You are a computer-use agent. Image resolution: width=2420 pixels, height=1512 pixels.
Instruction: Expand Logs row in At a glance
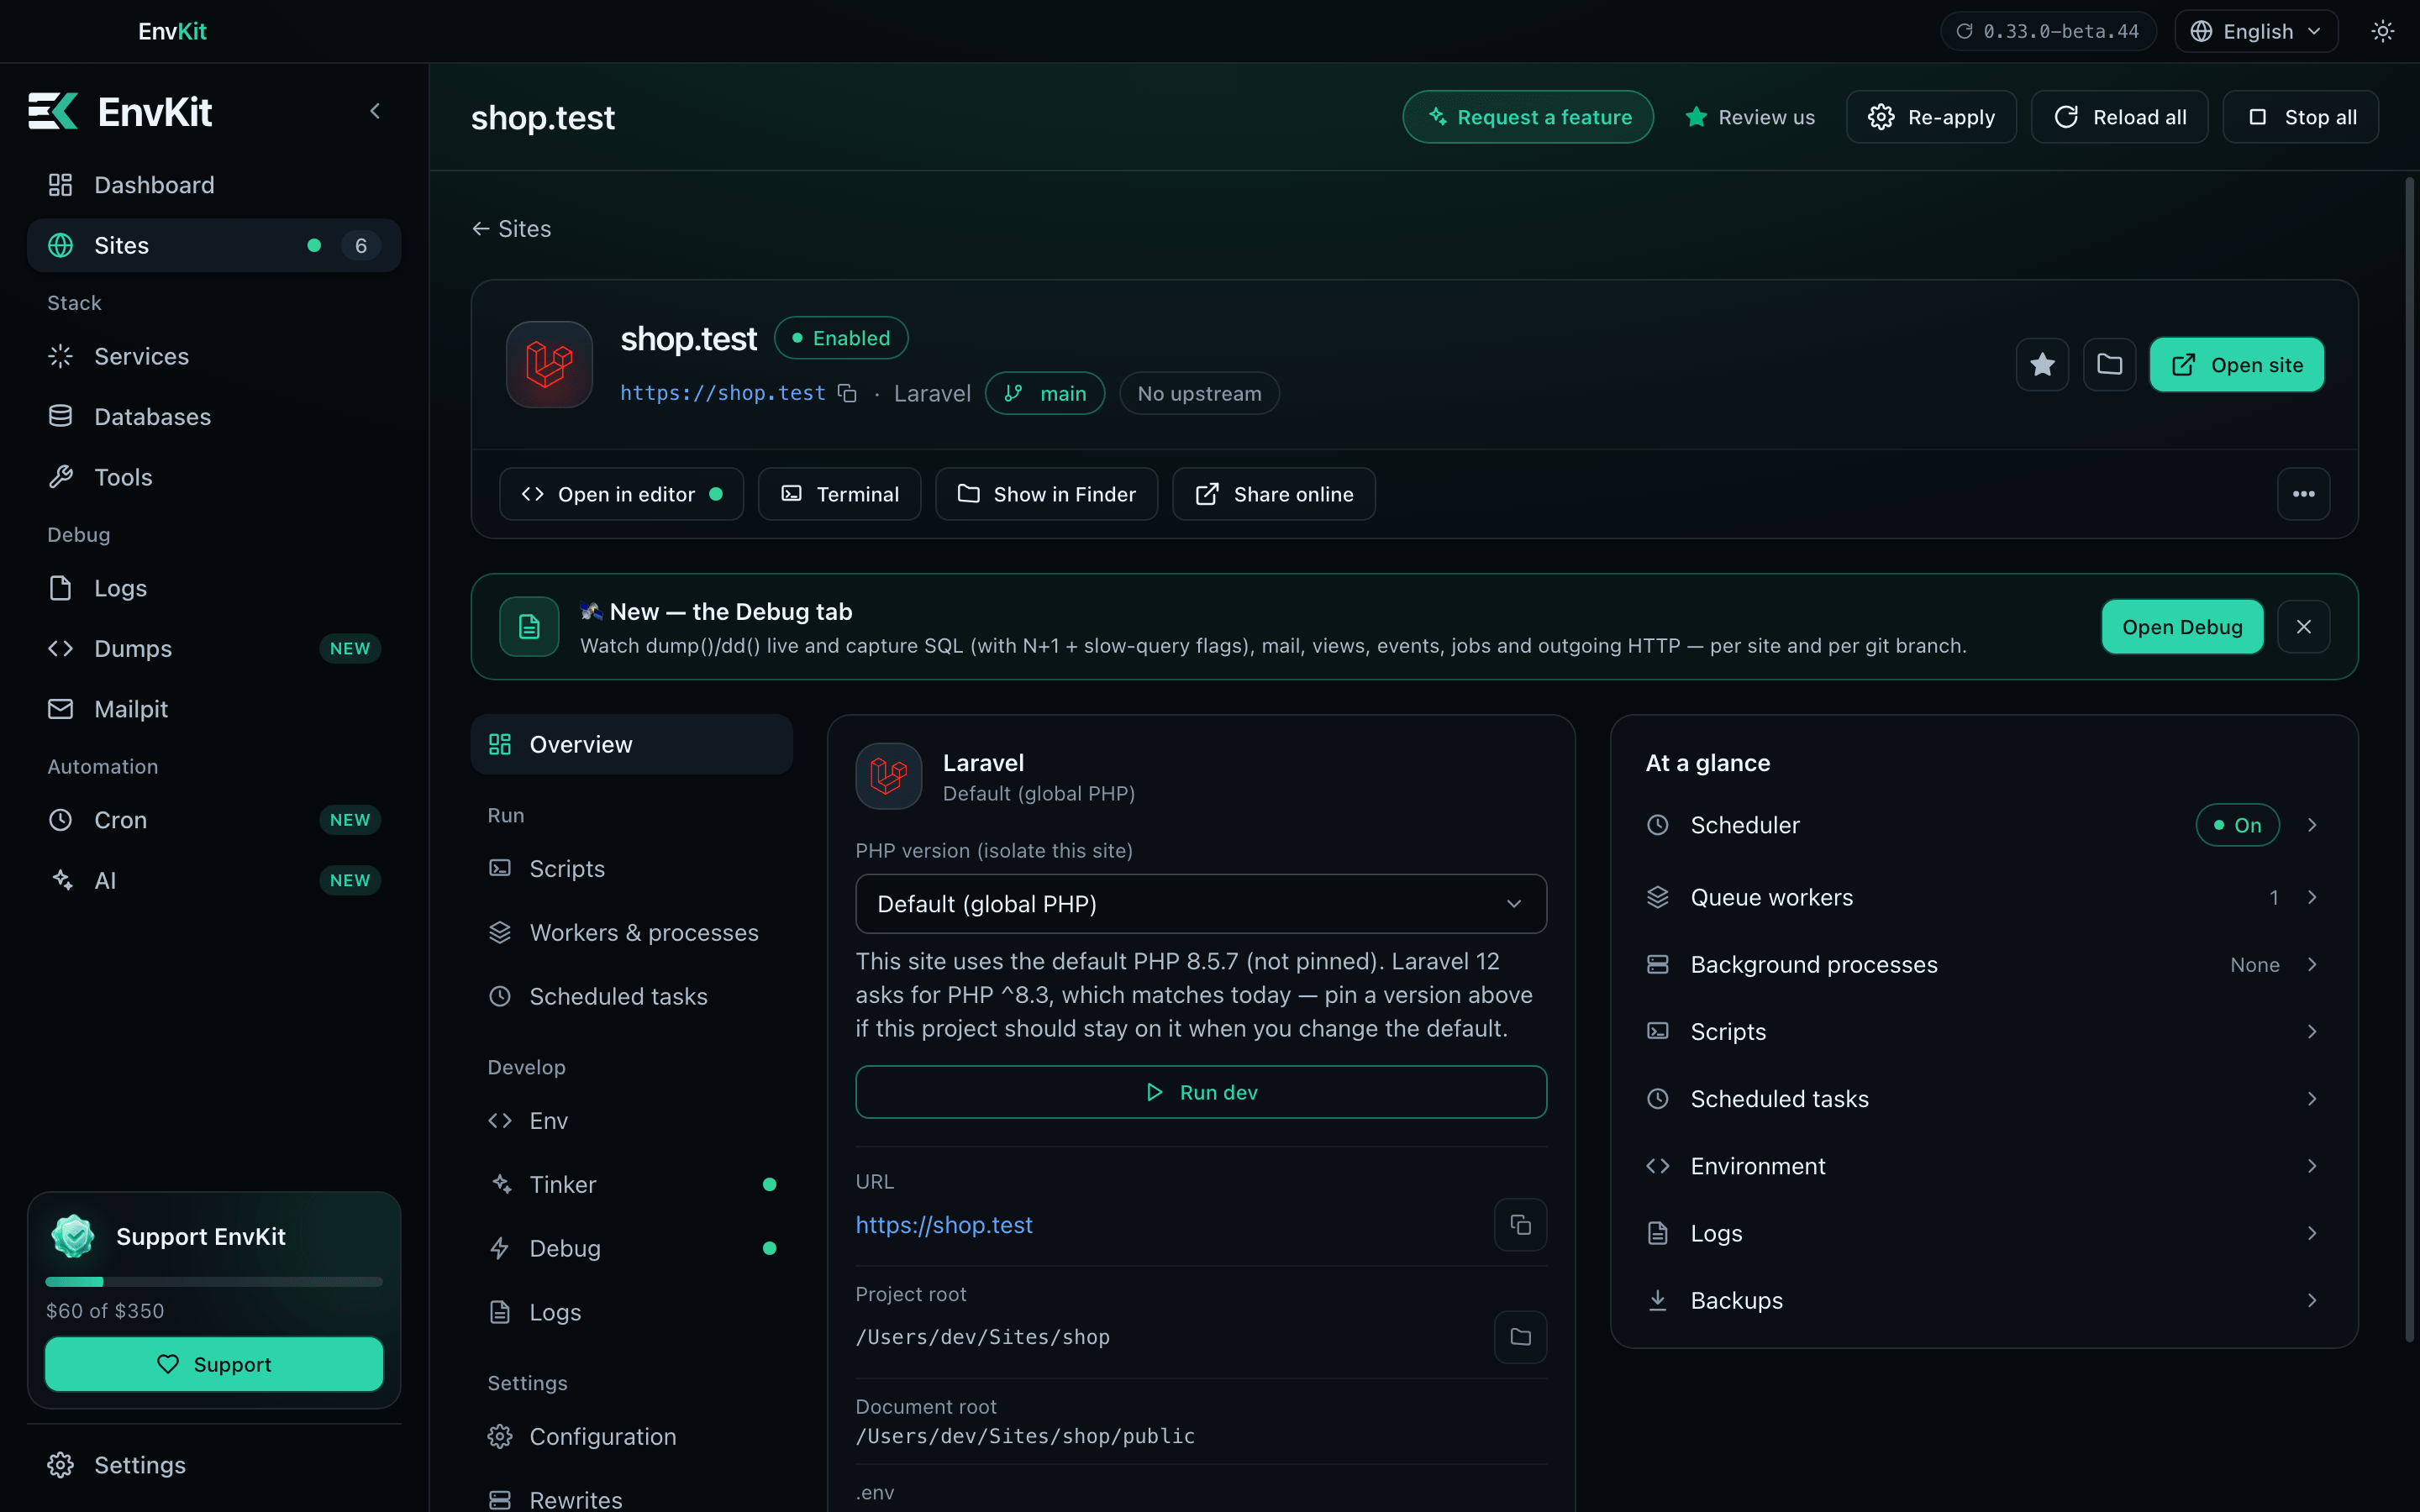1983,1233
